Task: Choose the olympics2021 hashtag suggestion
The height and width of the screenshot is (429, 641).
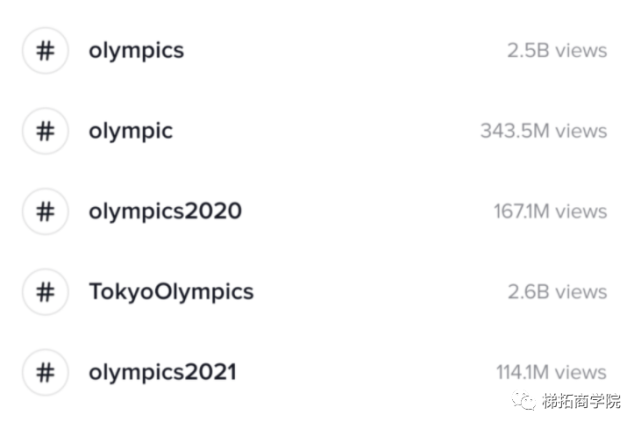Action: click(163, 373)
